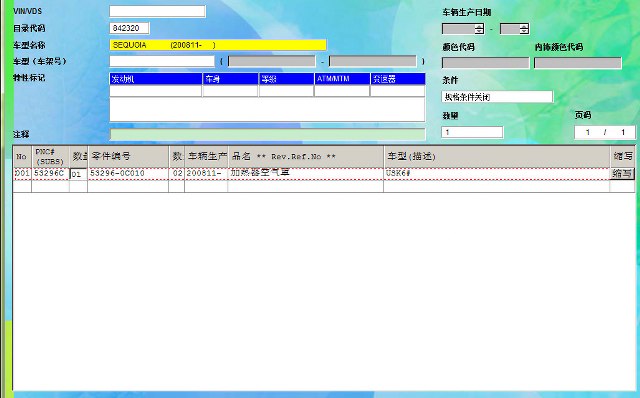Screen dimensions: 640x398
Task: Click the 发动机 engine column header
Action: 156,79
